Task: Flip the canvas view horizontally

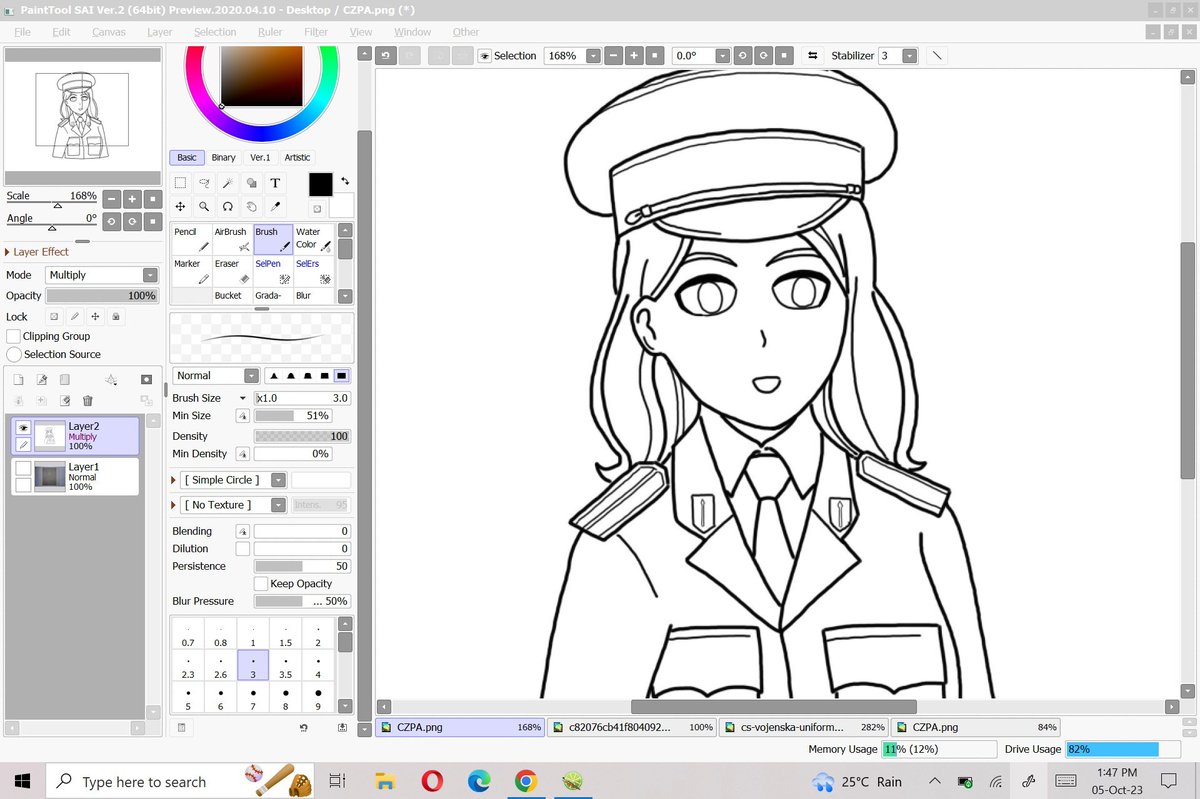Action: point(812,56)
